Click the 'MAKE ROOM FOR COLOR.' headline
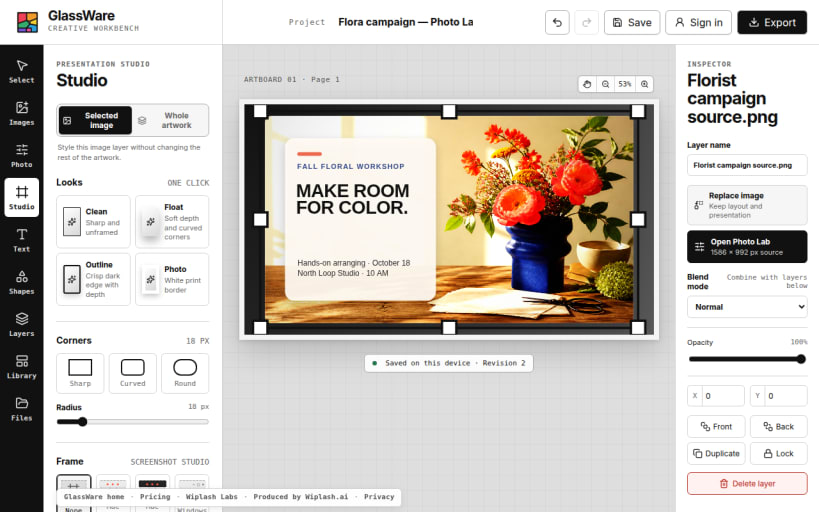The height and width of the screenshot is (512, 819). (x=353, y=199)
